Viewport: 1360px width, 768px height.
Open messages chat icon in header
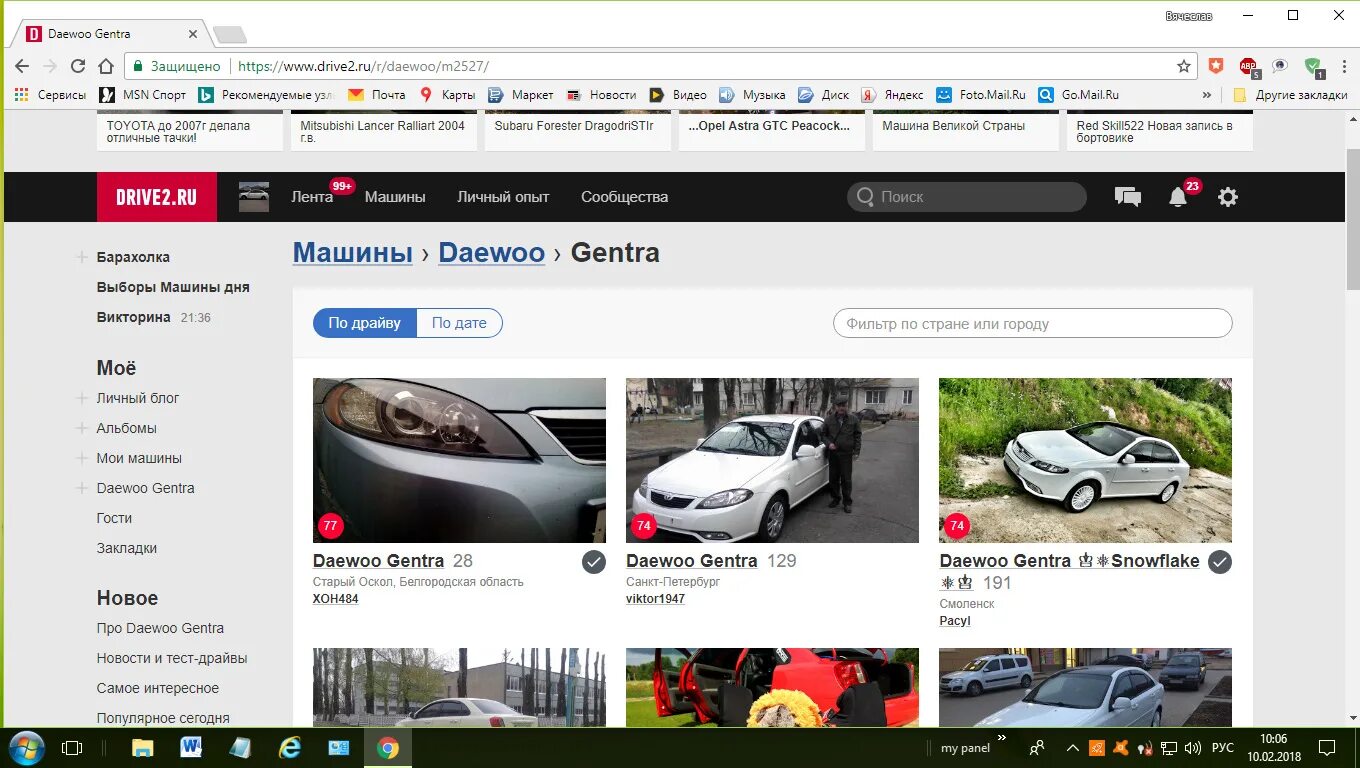[x=1128, y=197]
